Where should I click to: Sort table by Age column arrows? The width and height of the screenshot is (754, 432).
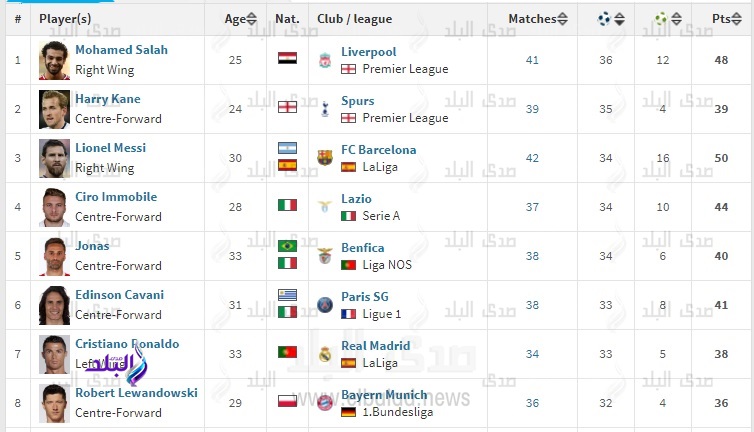coord(251,19)
